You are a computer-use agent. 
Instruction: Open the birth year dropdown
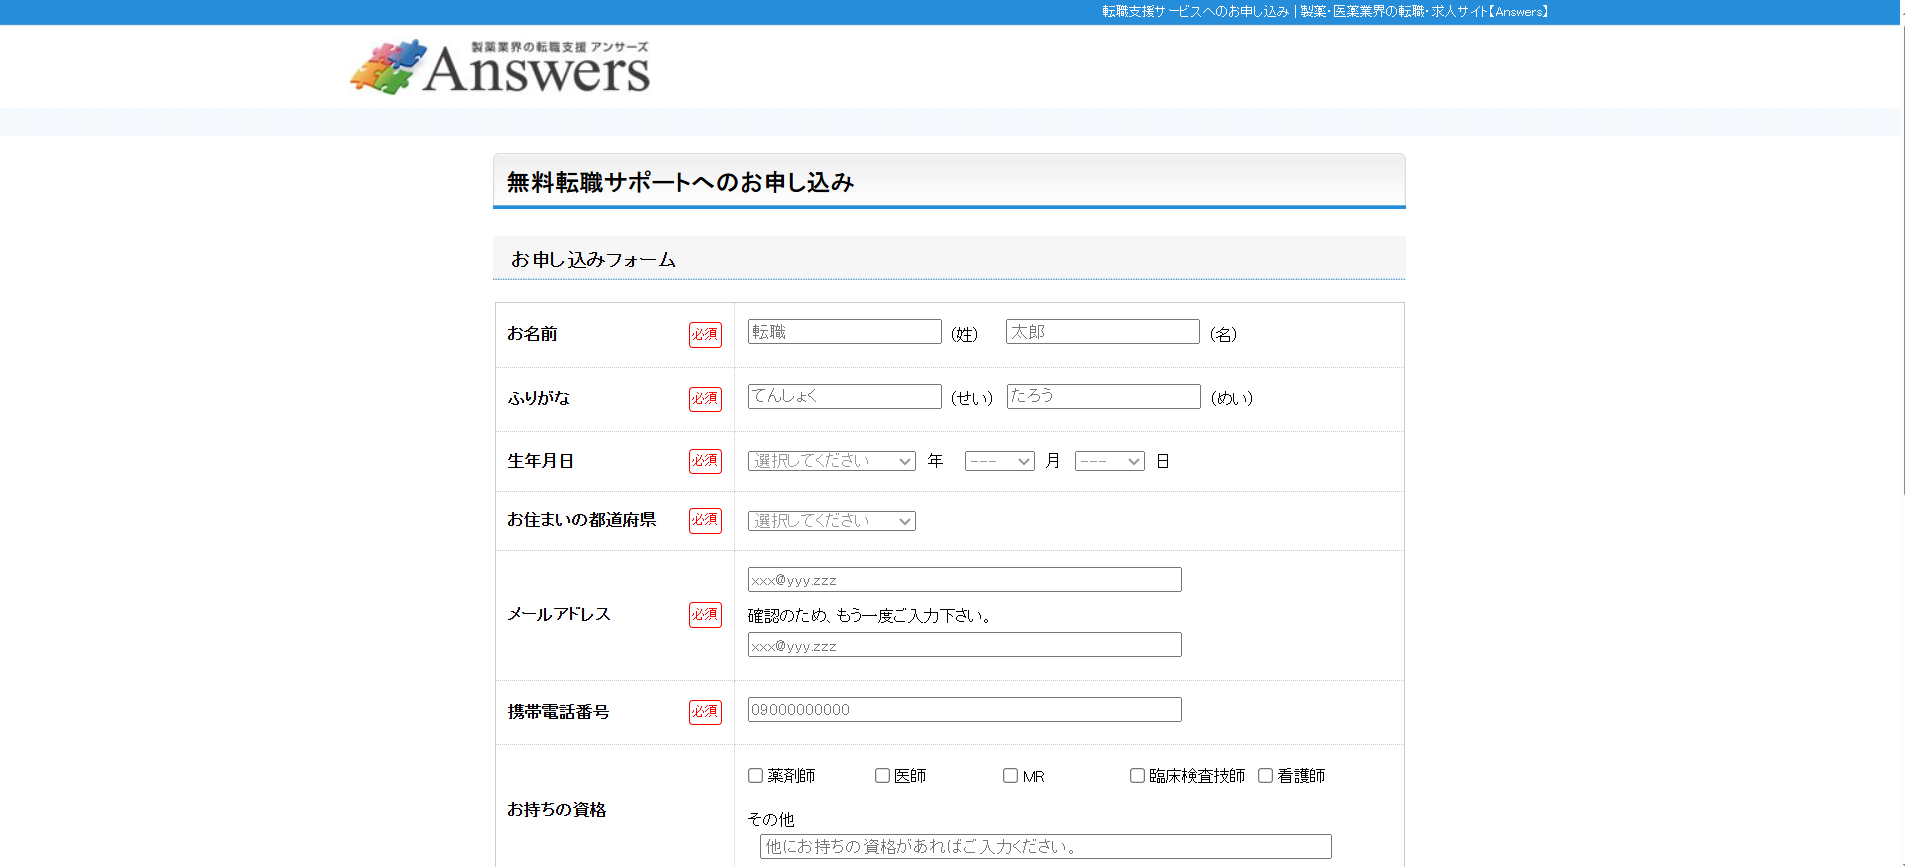(x=831, y=461)
